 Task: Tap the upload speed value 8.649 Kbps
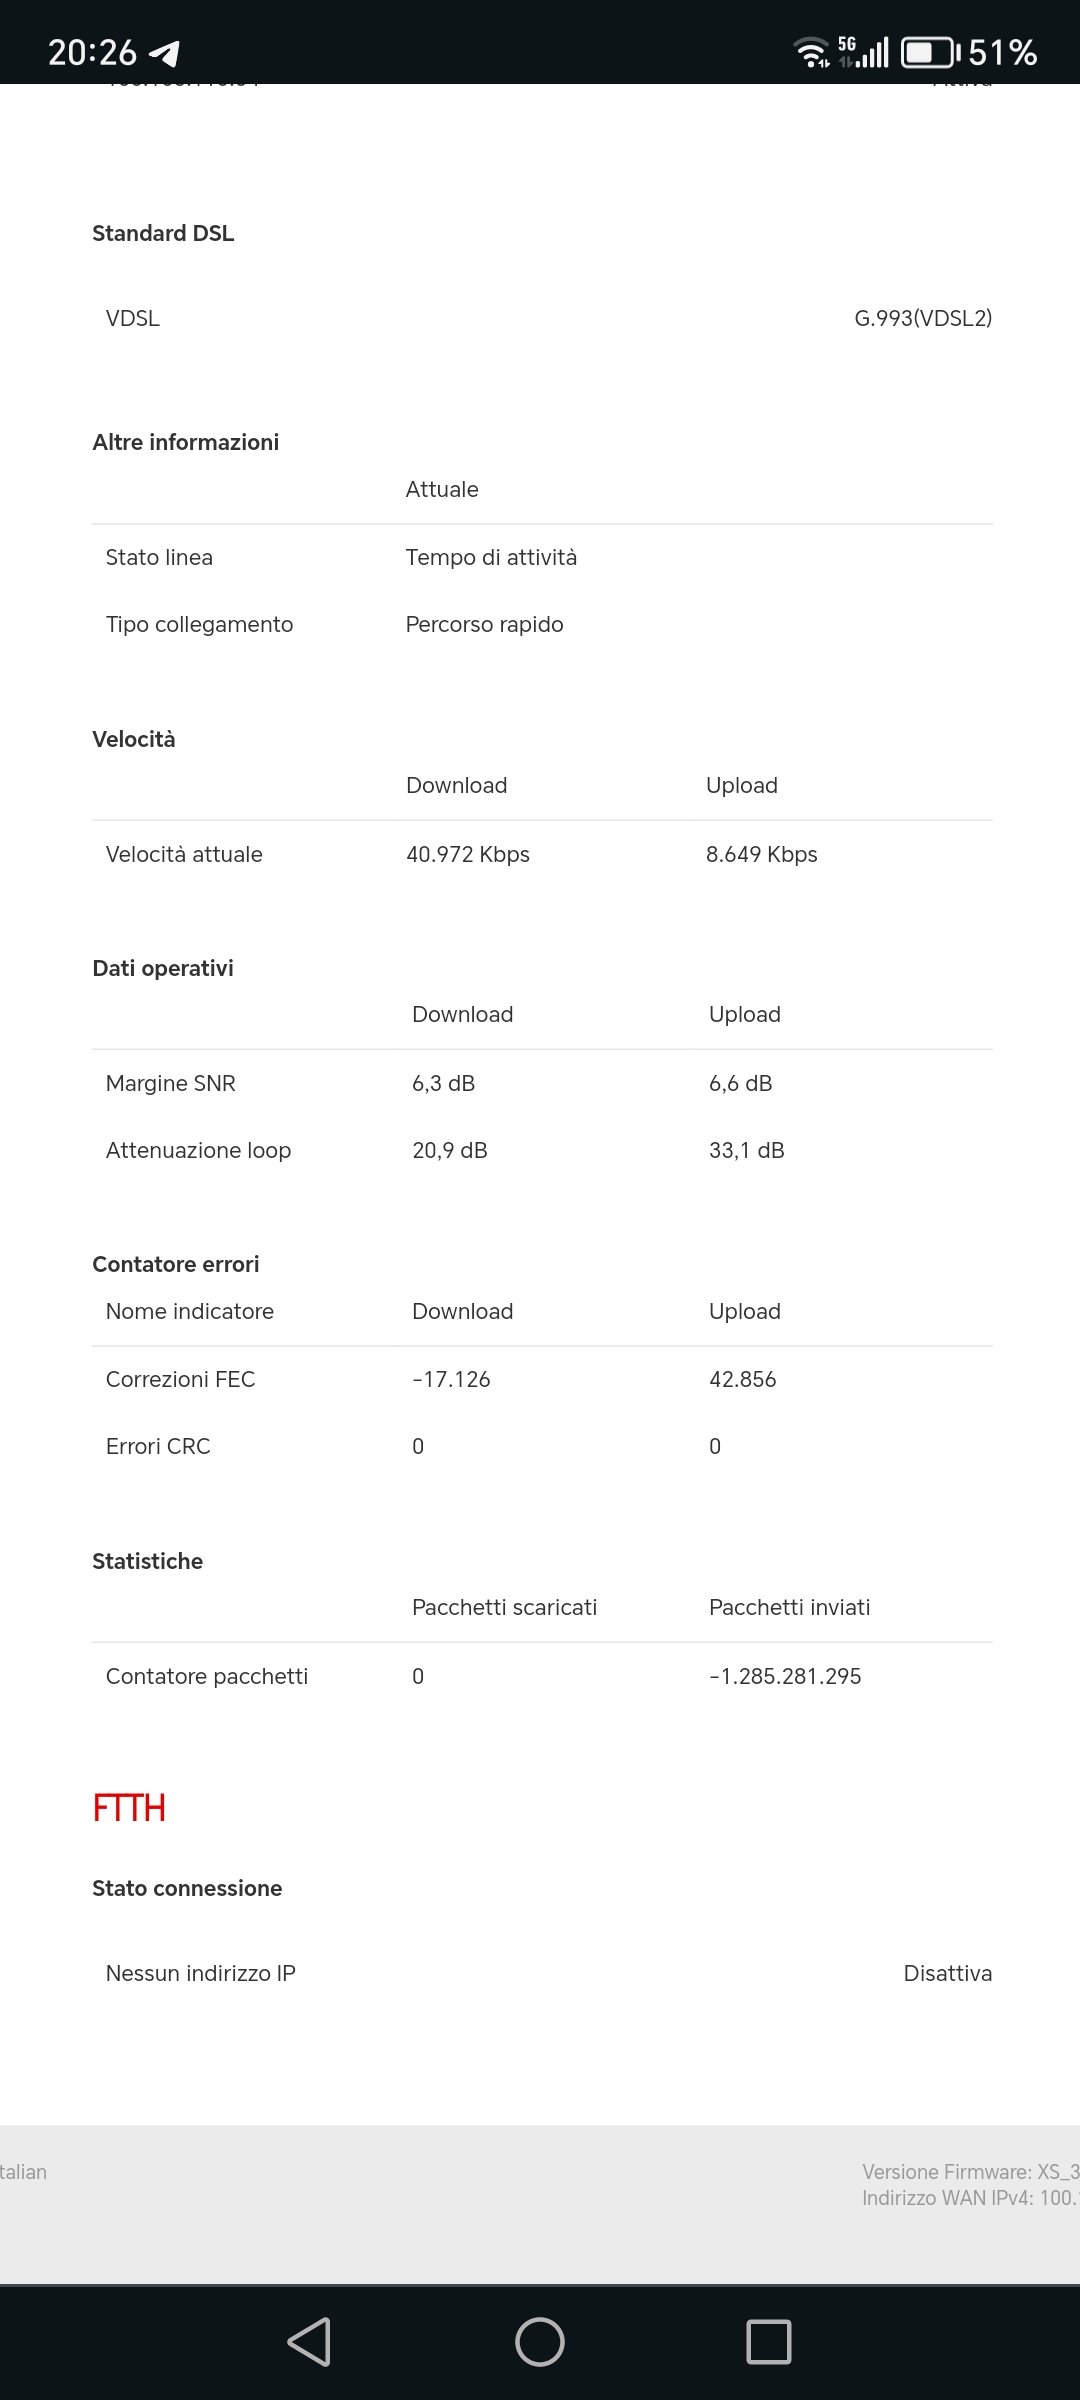(x=762, y=854)
